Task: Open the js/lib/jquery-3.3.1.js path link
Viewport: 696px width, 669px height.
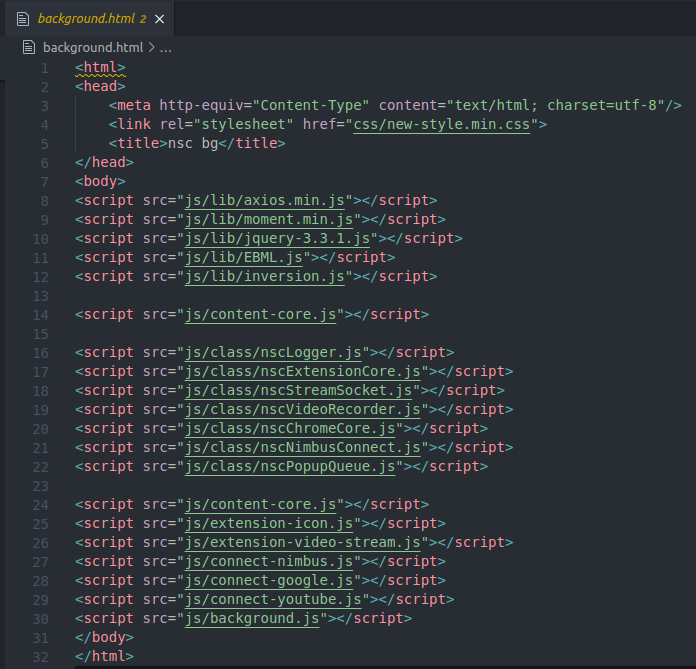Action: pos(278,238)
